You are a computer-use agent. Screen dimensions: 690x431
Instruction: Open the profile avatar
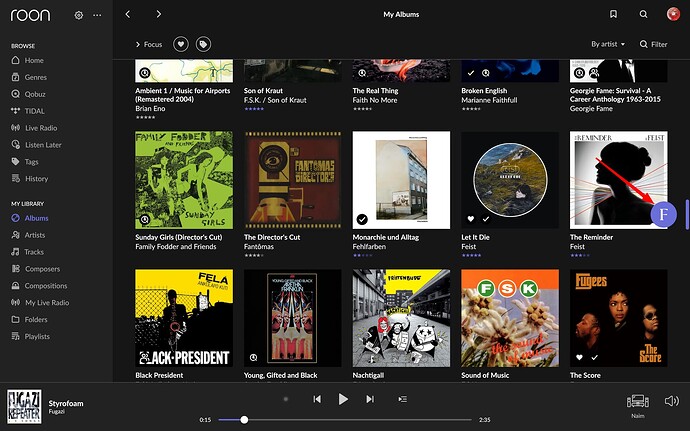tap(673, 14)
